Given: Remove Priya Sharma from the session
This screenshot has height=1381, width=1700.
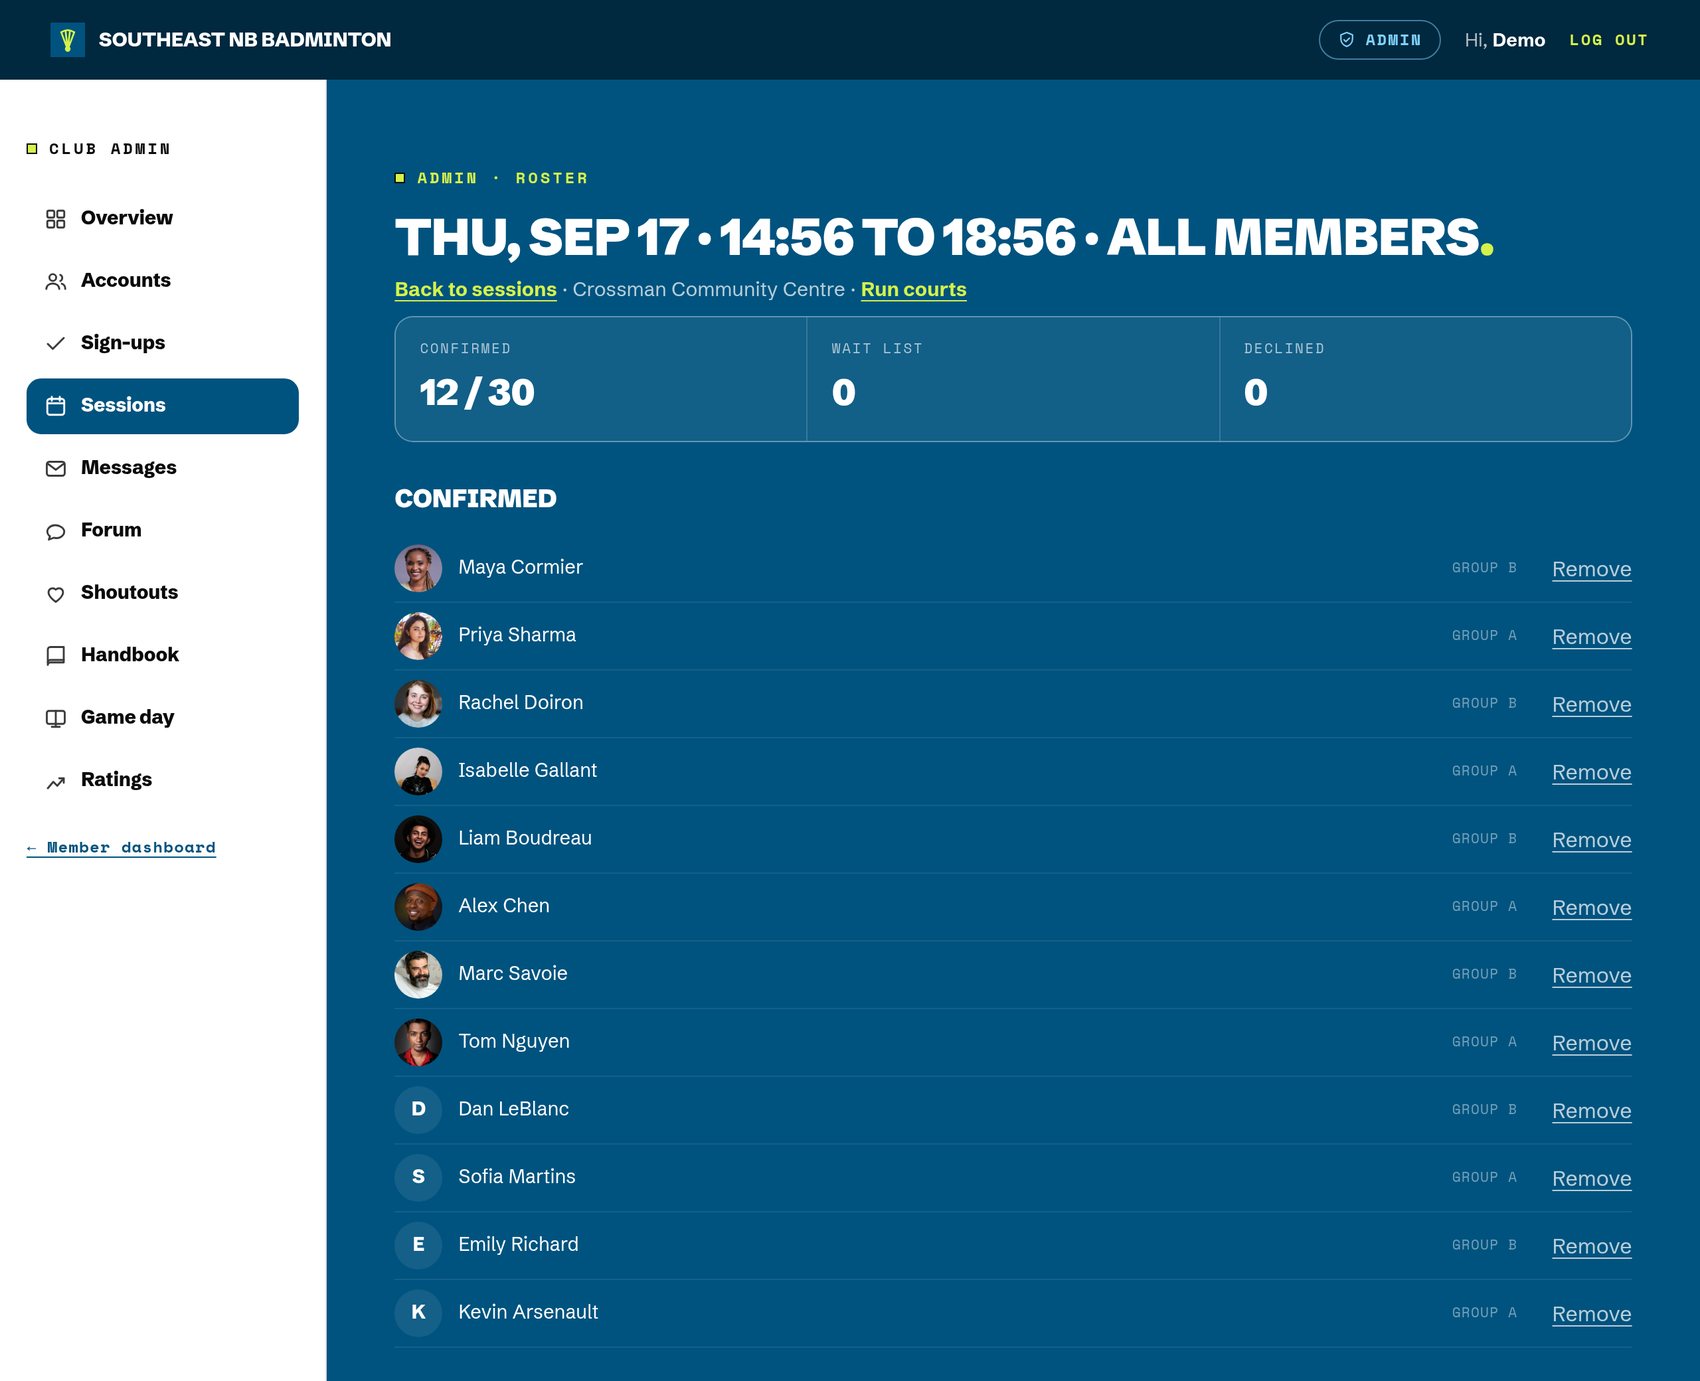Looking at the screenshot, I should point(1592,637).
